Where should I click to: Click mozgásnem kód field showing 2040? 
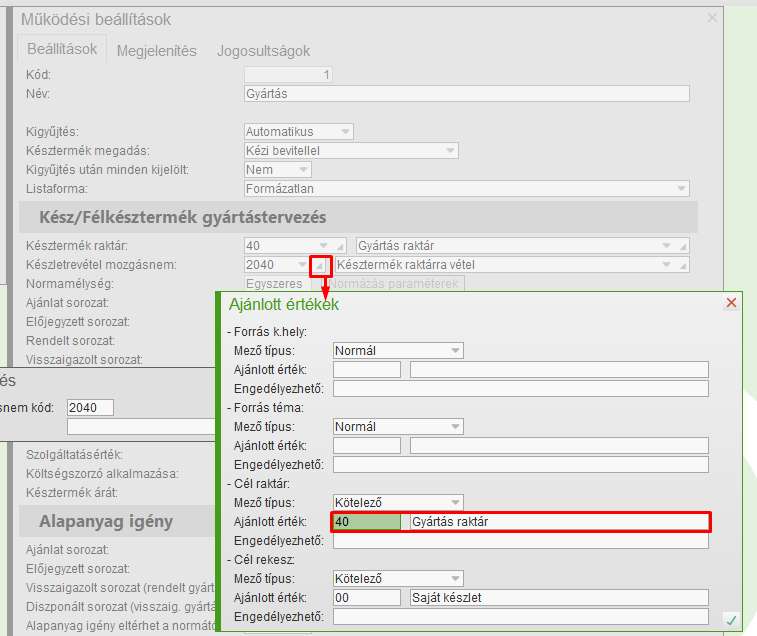tap(90, 408)
